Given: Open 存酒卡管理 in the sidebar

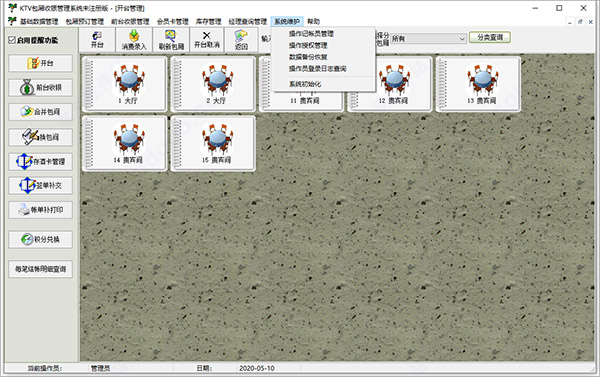Looking at the screenshot, I should pos(41,162).
